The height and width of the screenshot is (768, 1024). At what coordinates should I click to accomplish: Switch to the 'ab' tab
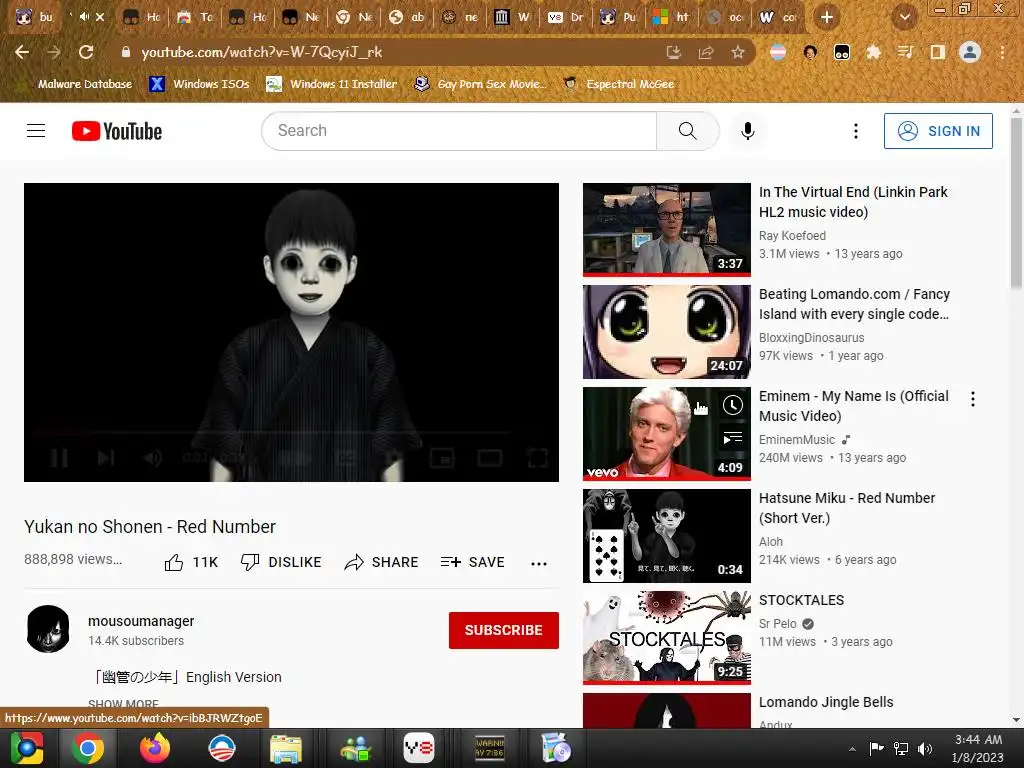(x=406, y=17)
